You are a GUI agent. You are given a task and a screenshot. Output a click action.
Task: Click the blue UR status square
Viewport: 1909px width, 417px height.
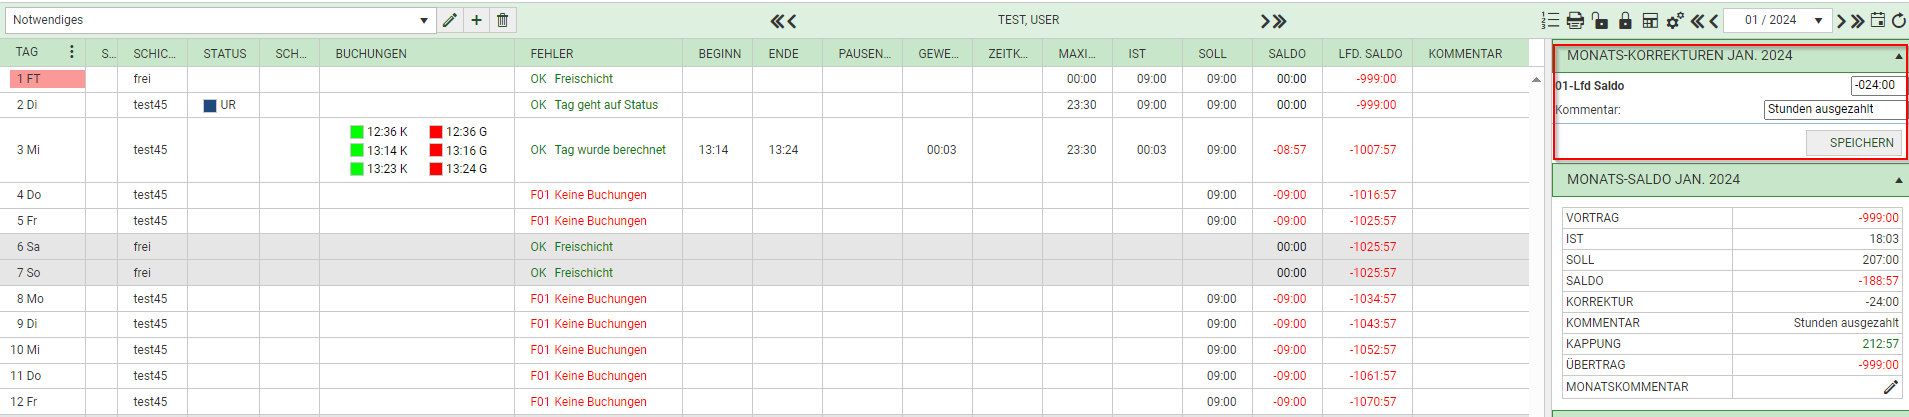coord(210,105)
